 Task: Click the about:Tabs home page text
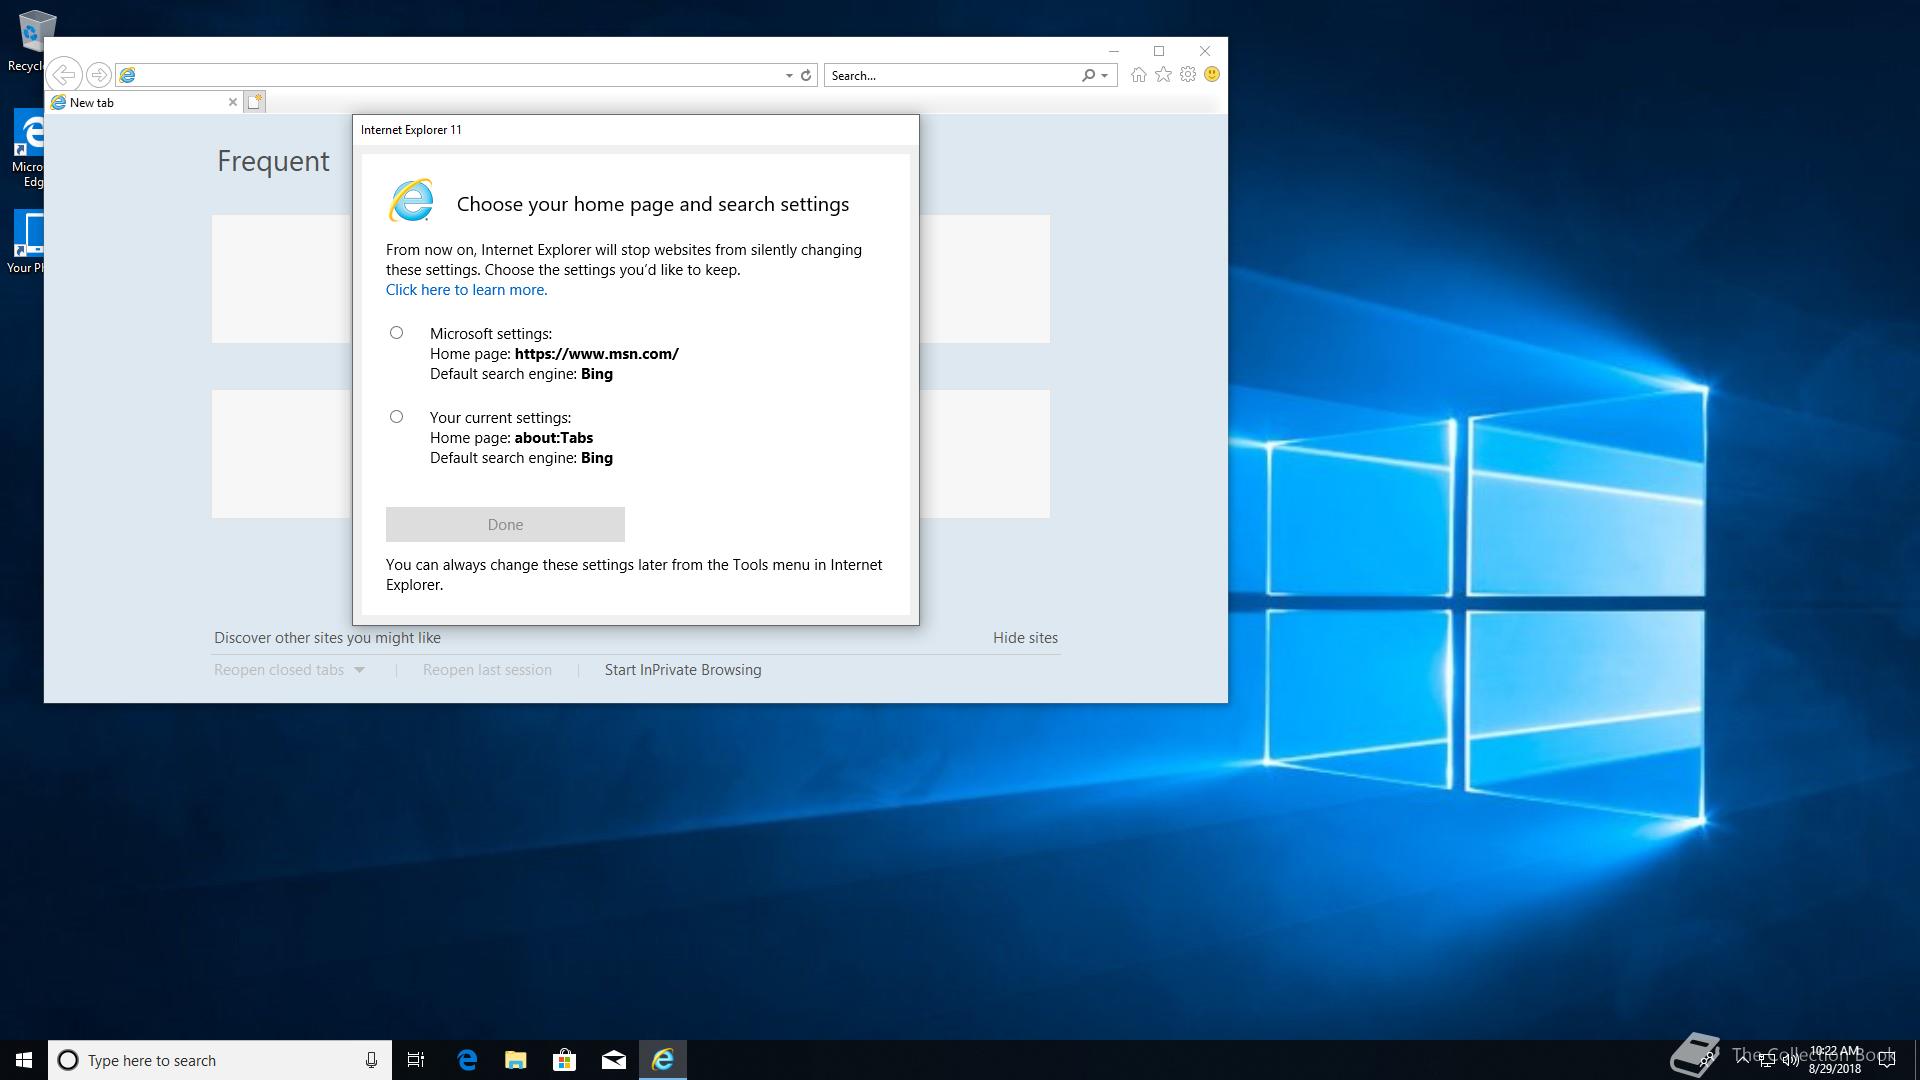pyautogui.click(x=553, y=438)
